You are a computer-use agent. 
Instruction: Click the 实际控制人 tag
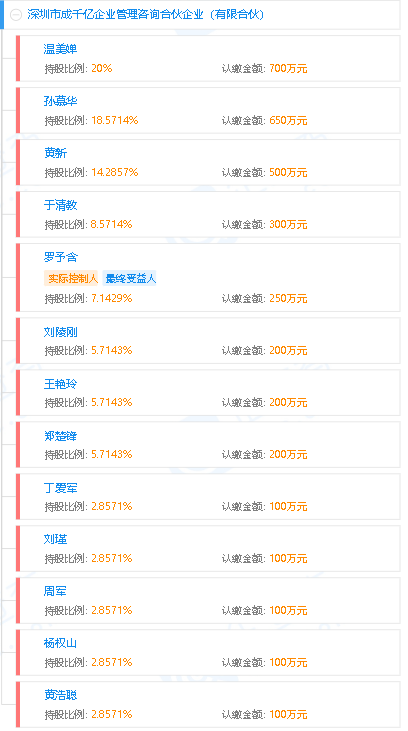click(71, 278)
